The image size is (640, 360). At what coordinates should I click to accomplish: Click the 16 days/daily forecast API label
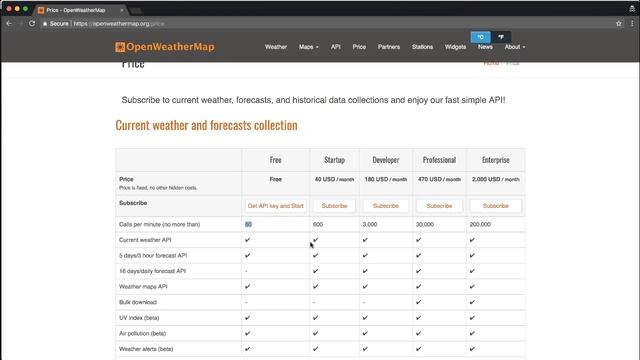coord(152,271)
